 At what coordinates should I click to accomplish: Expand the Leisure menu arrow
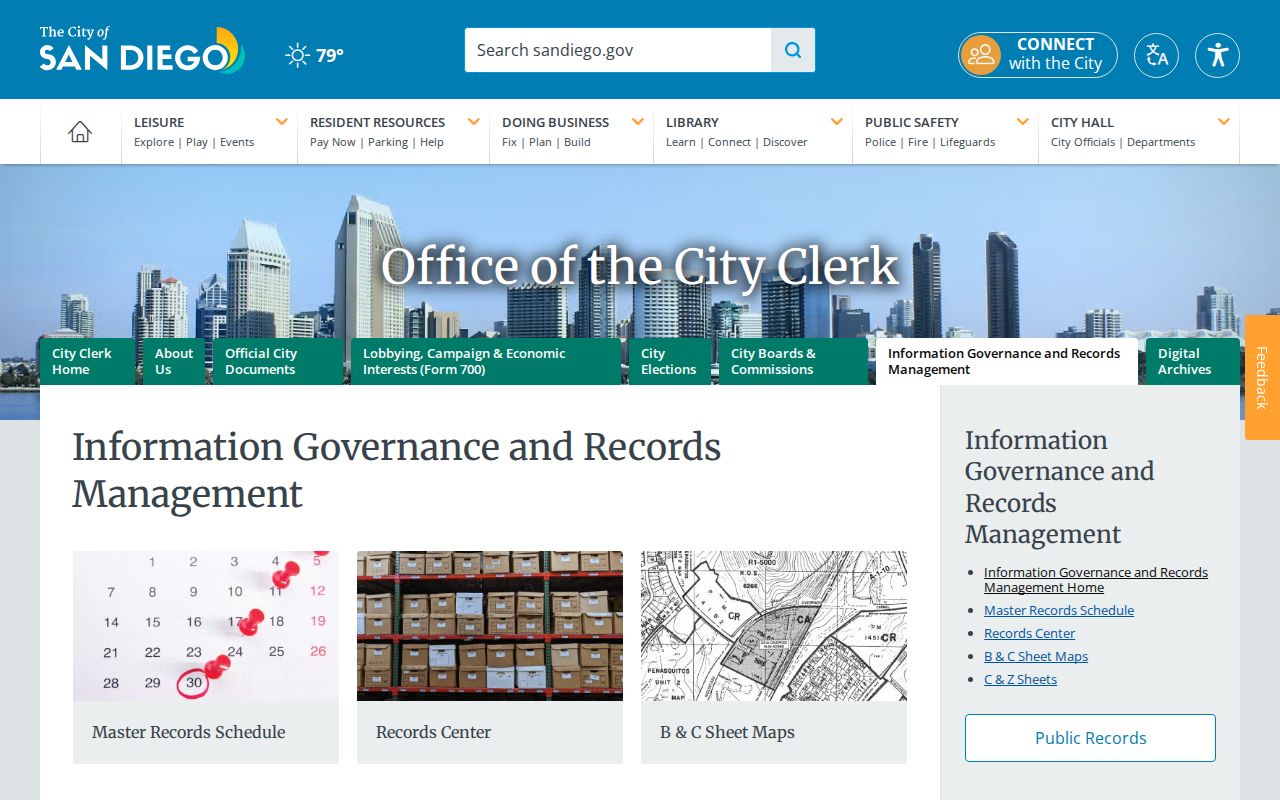282,122
